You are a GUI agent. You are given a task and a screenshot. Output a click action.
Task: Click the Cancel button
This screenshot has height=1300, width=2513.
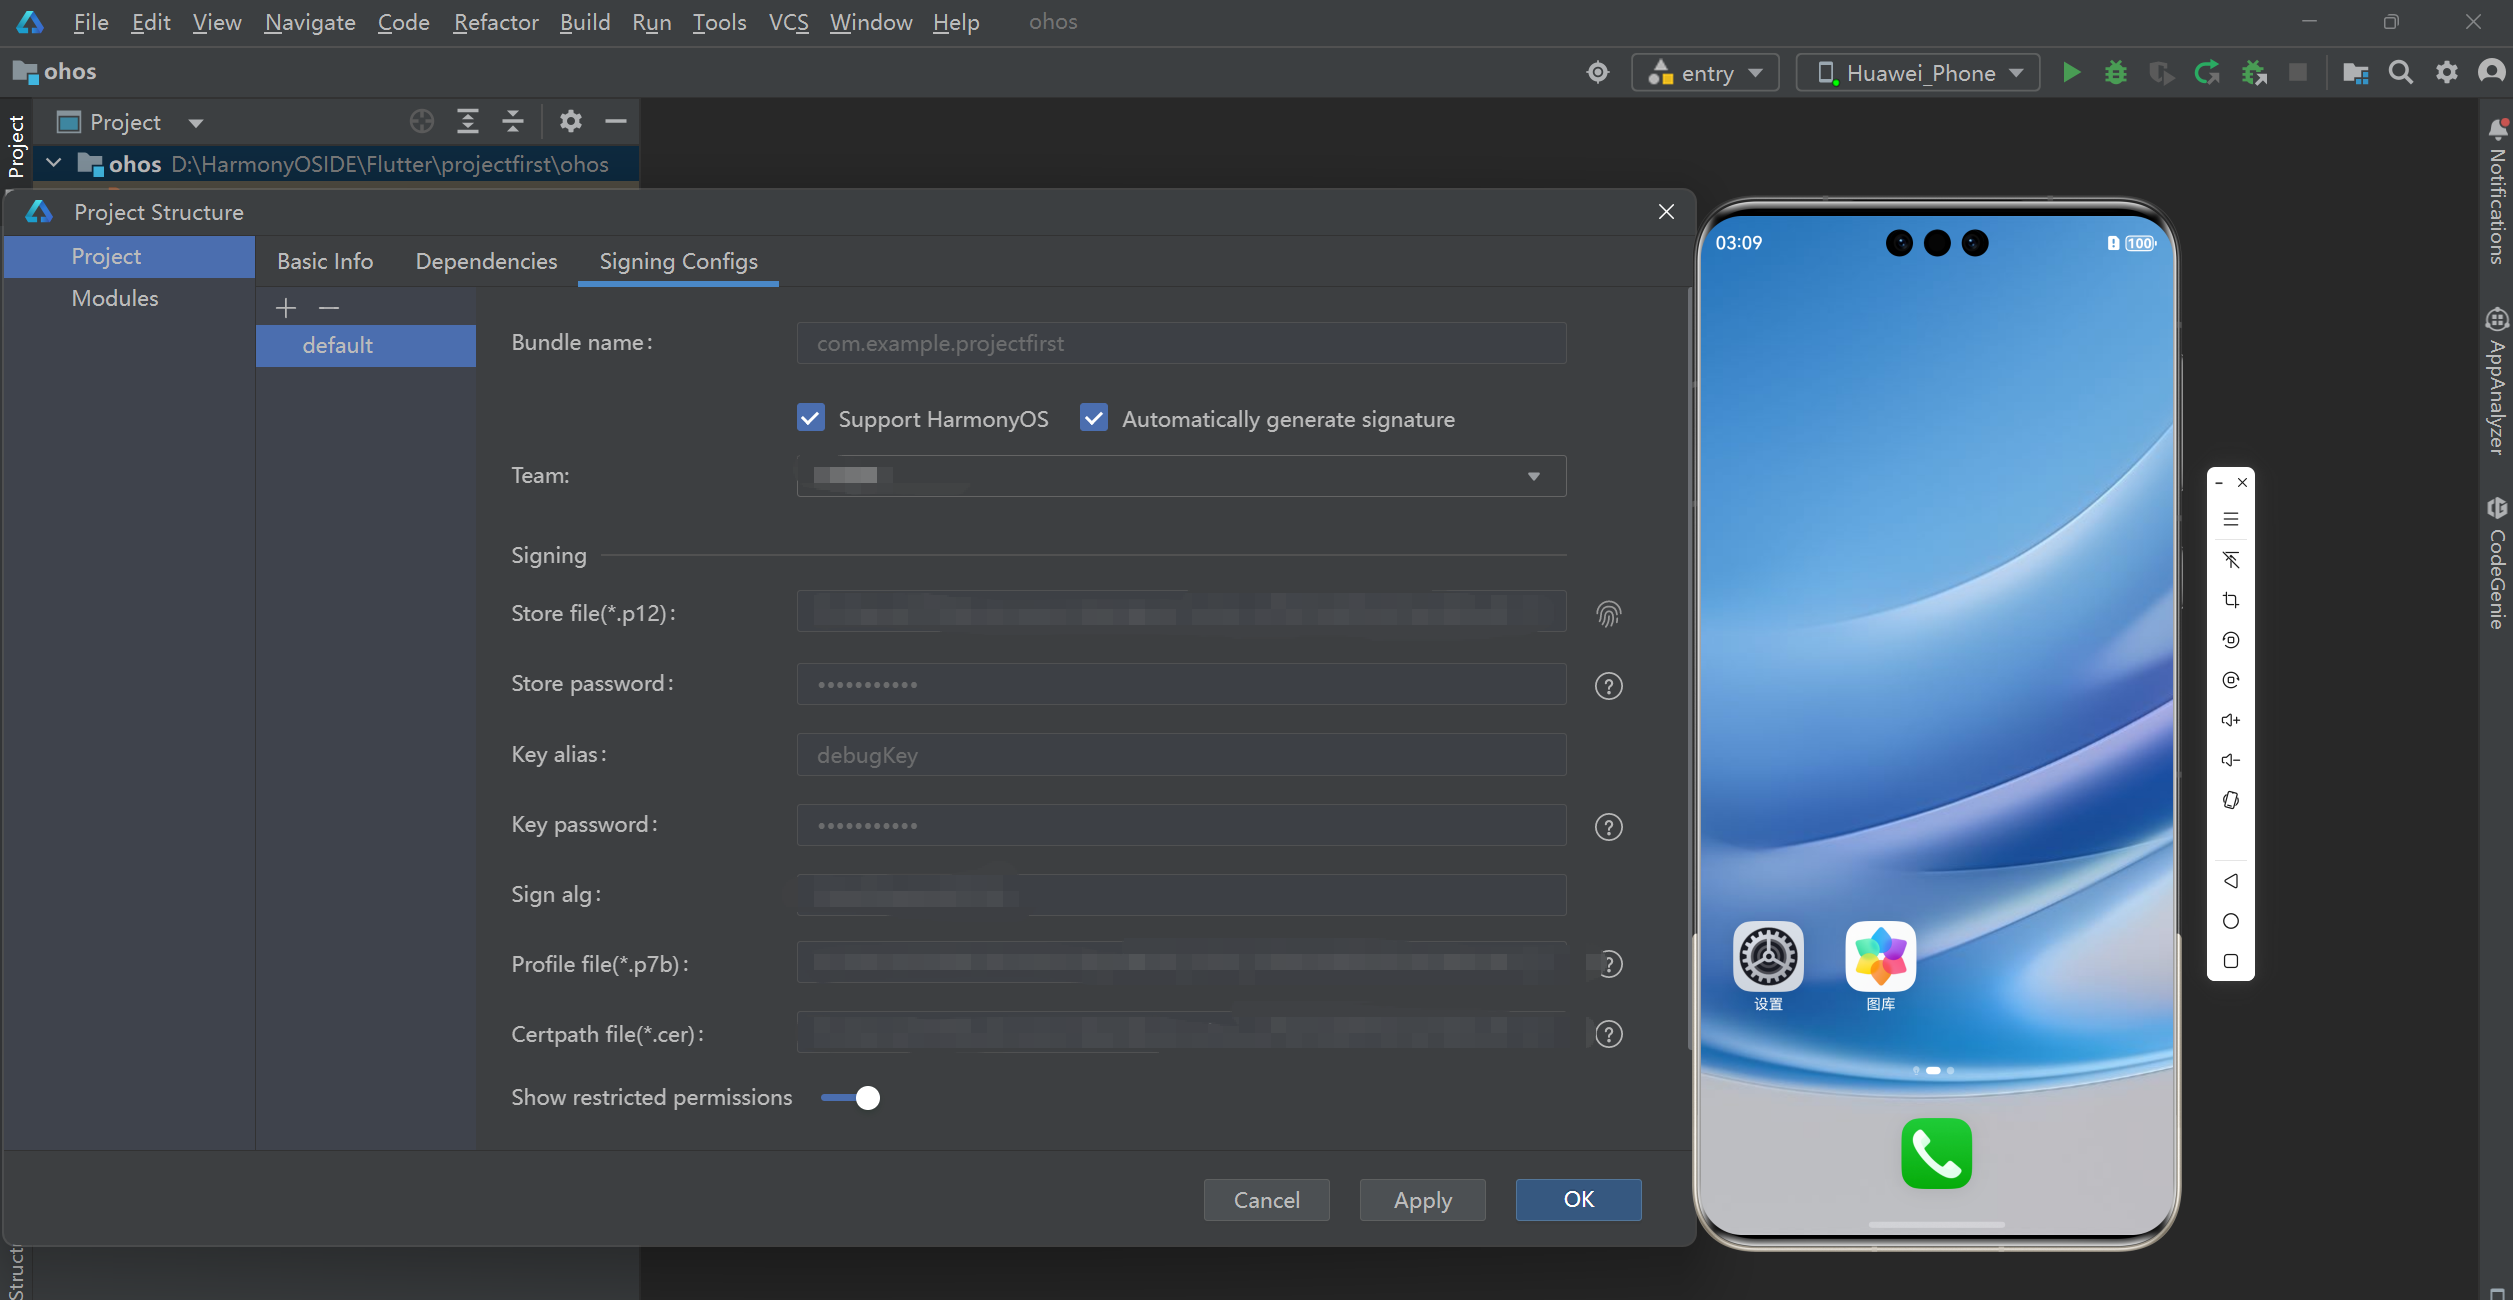[1266, 1200]
